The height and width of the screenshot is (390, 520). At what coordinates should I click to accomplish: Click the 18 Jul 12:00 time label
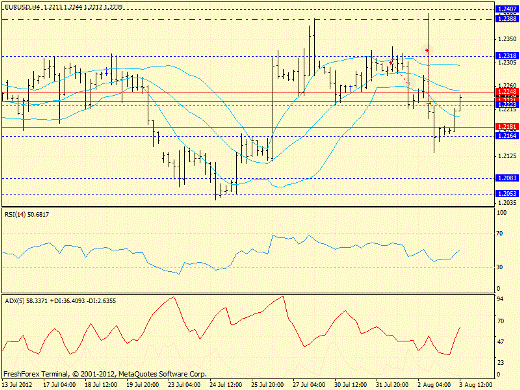coord(101,385)
